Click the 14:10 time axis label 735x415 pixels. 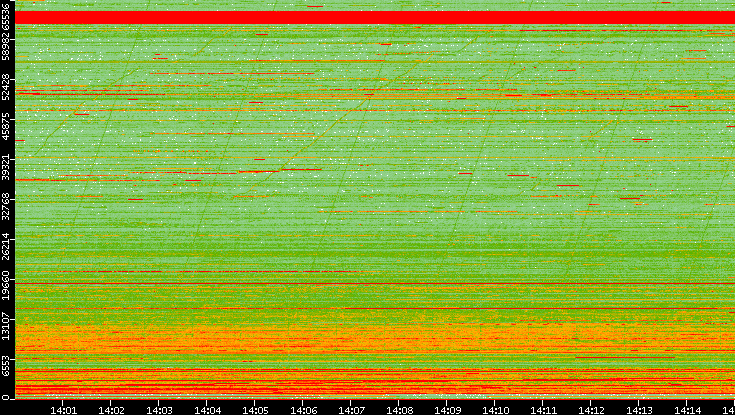click(495, 410)
